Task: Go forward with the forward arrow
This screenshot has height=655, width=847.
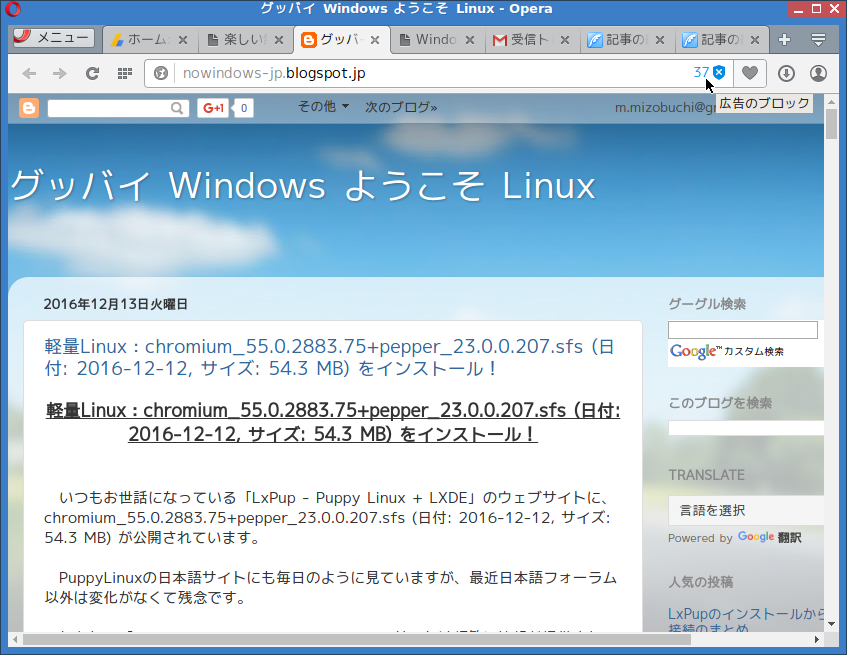Action: [x=59, y=73]
